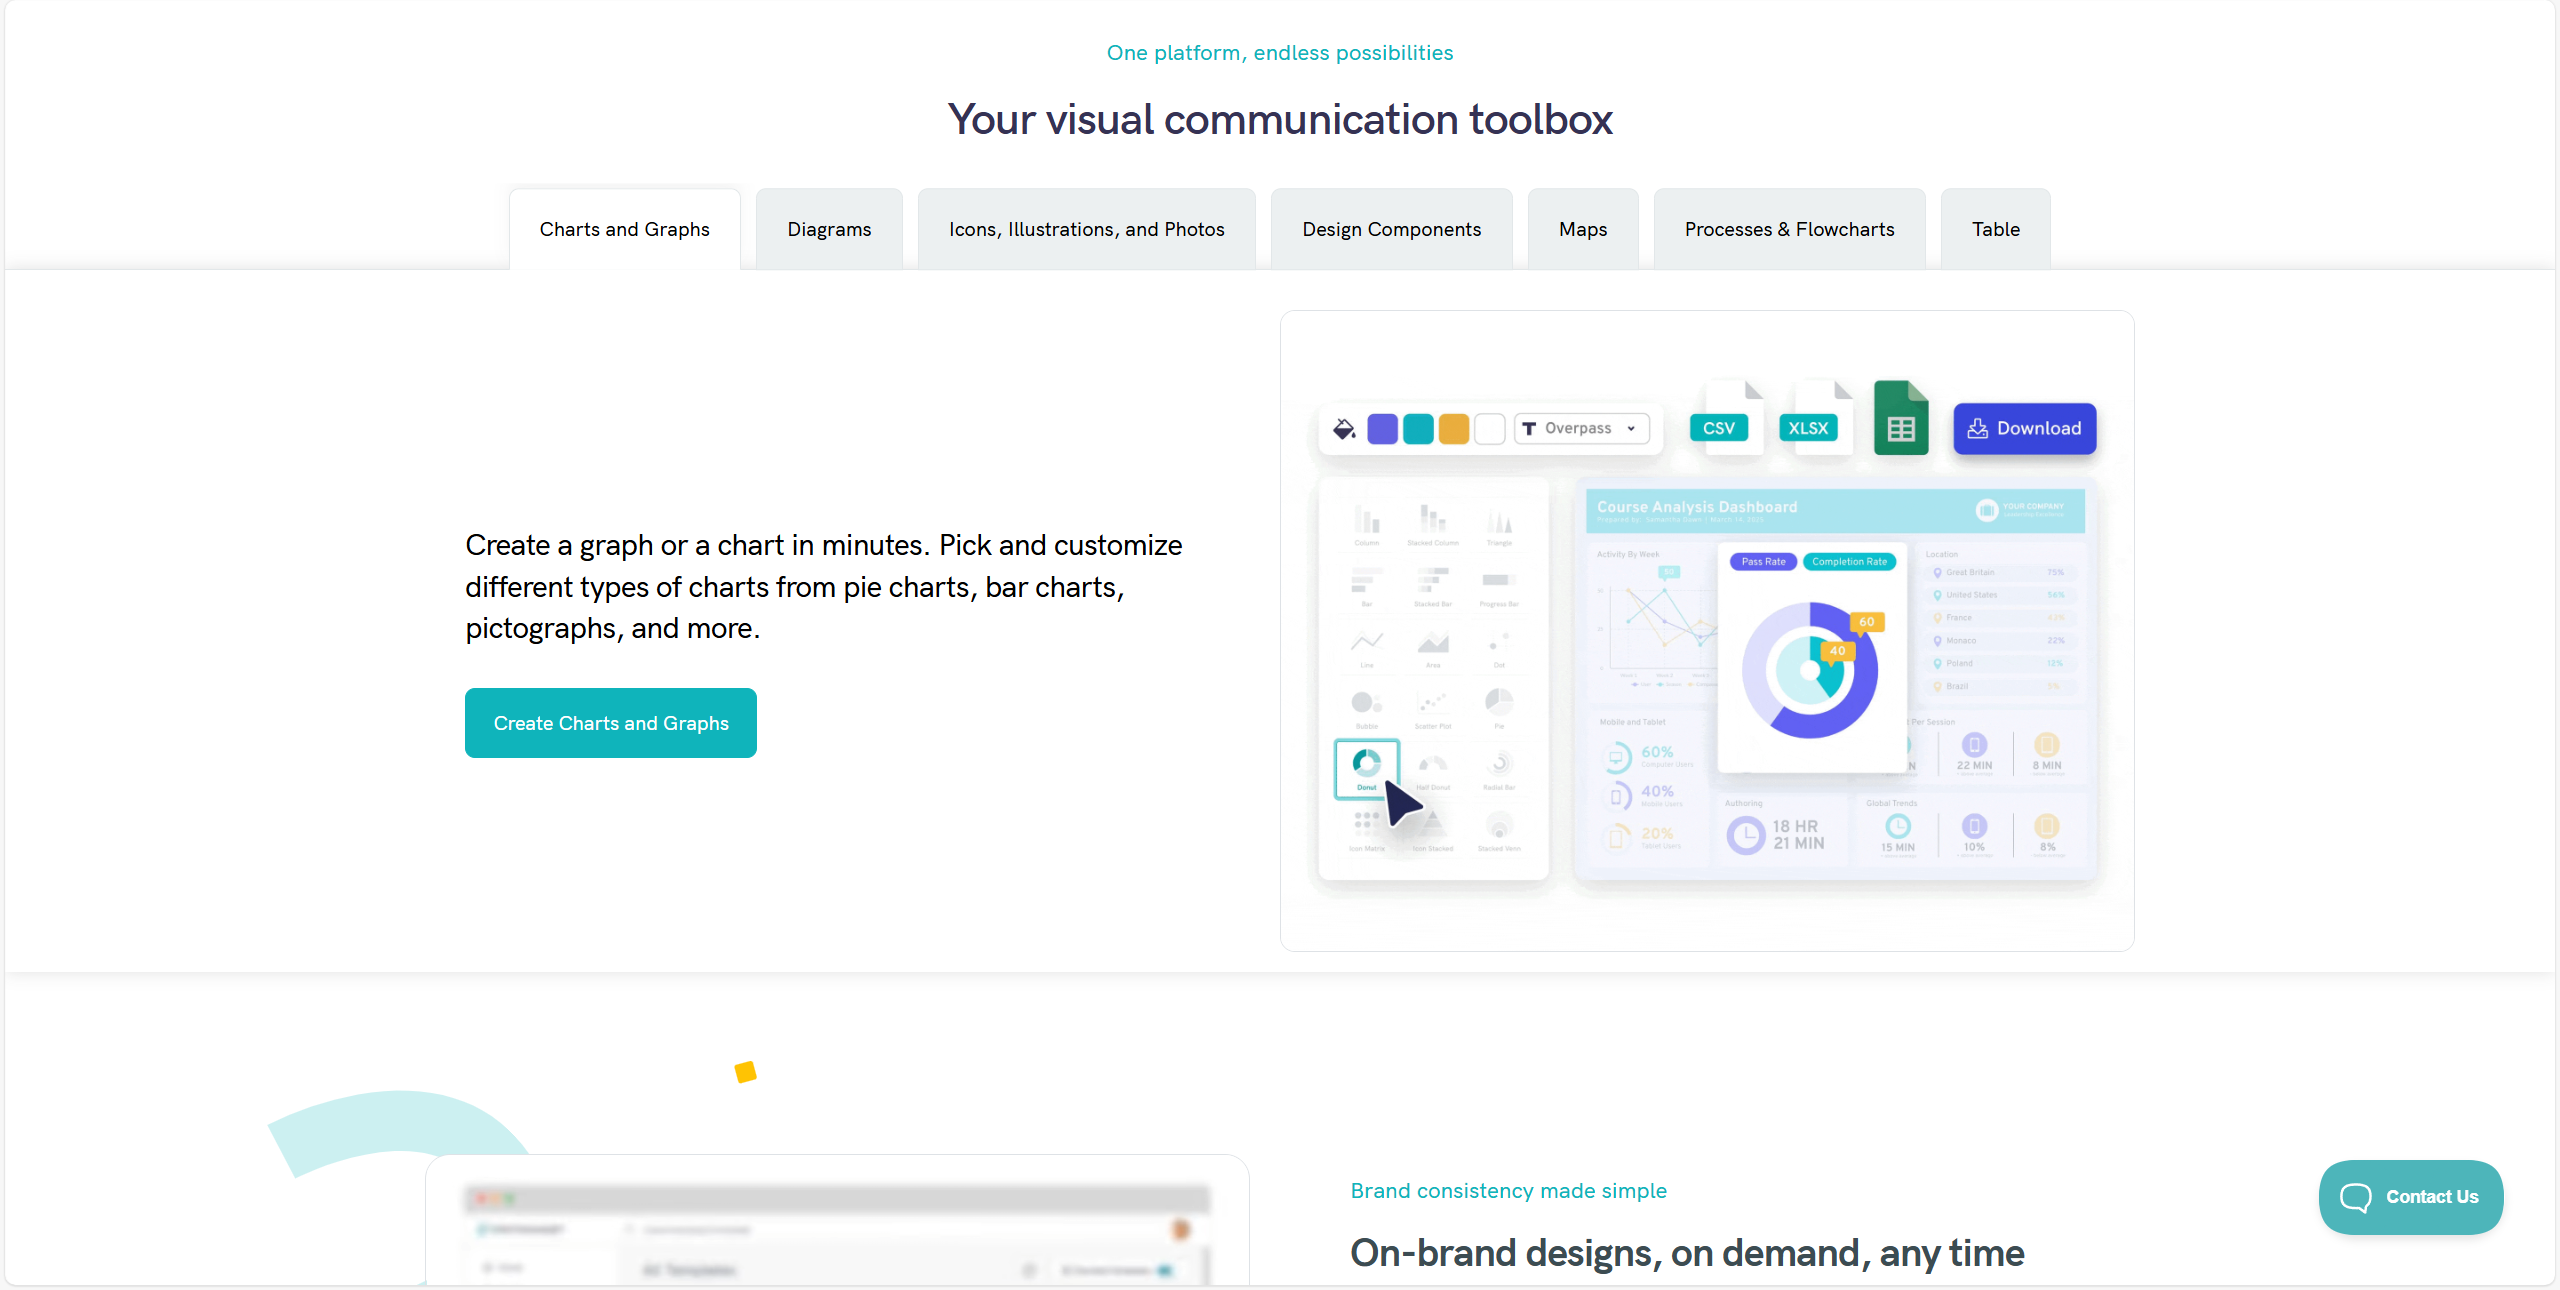Pick the teal color swatch
Screen dimensions: 2560x1290
click(1418, 429)
